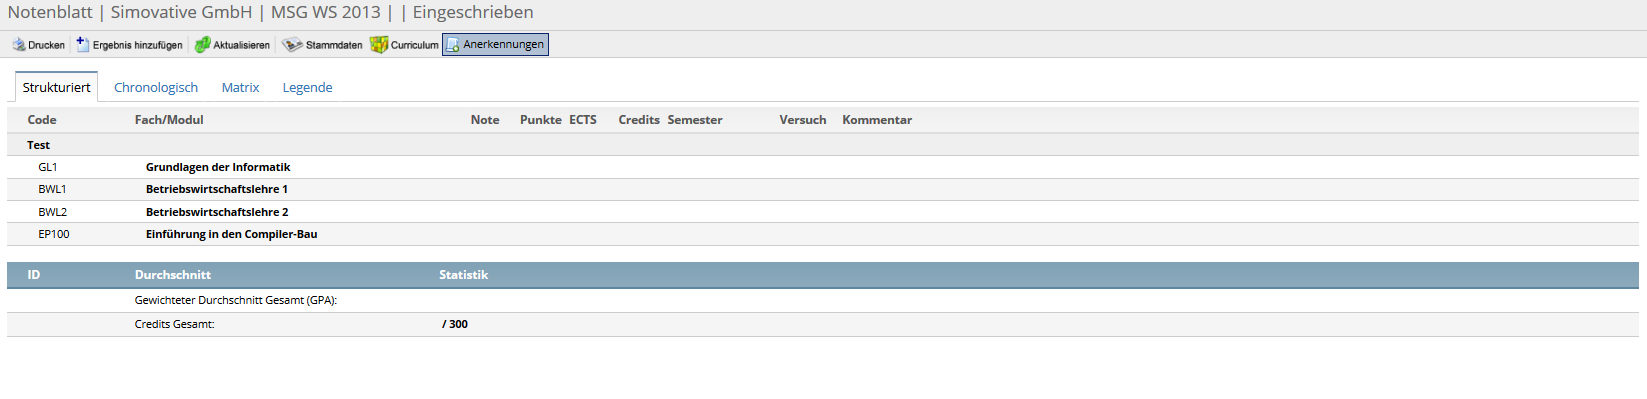Click the Fach/Modul column header
This screenshot has width=1647, height=399.
click(169, 120)
